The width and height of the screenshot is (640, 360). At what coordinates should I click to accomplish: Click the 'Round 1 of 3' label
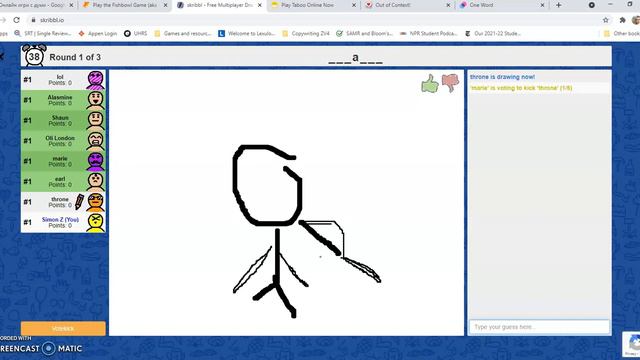pos(75,57)
